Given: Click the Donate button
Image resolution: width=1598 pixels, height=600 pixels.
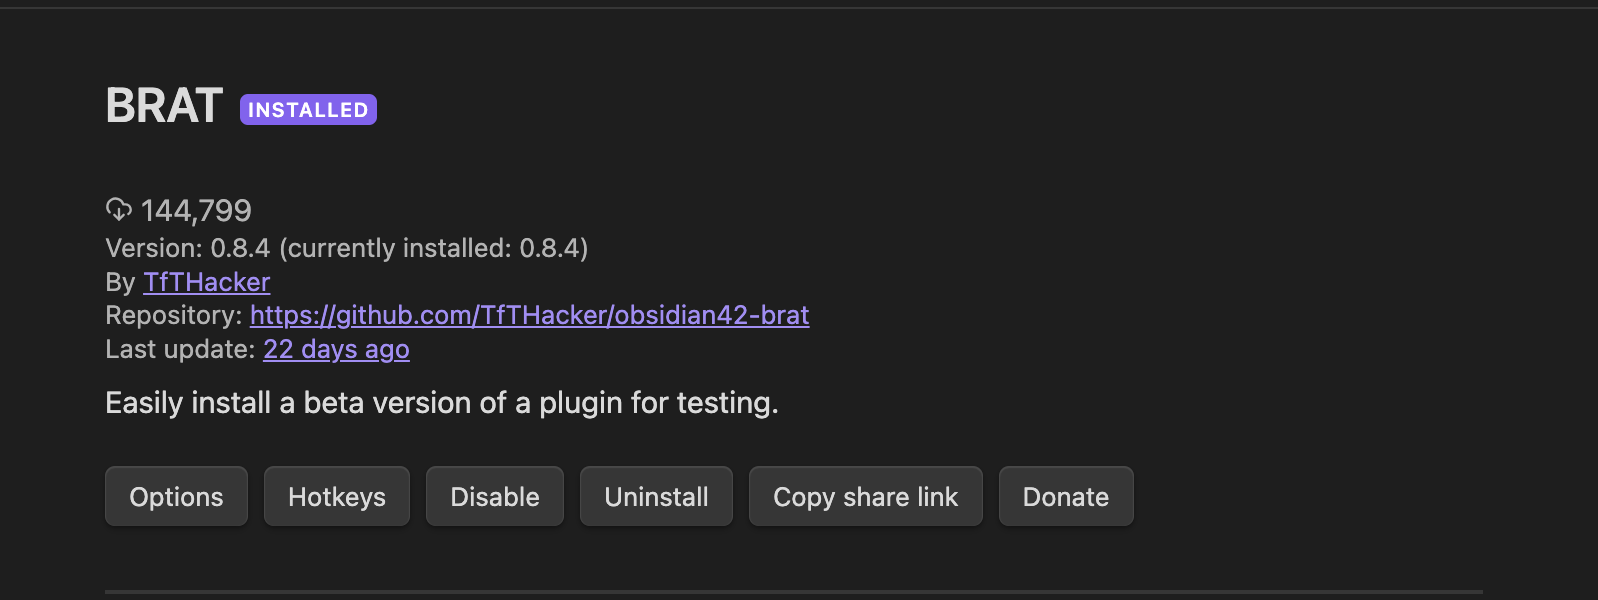Looking at the screenshot, I should coord(1065,496).
